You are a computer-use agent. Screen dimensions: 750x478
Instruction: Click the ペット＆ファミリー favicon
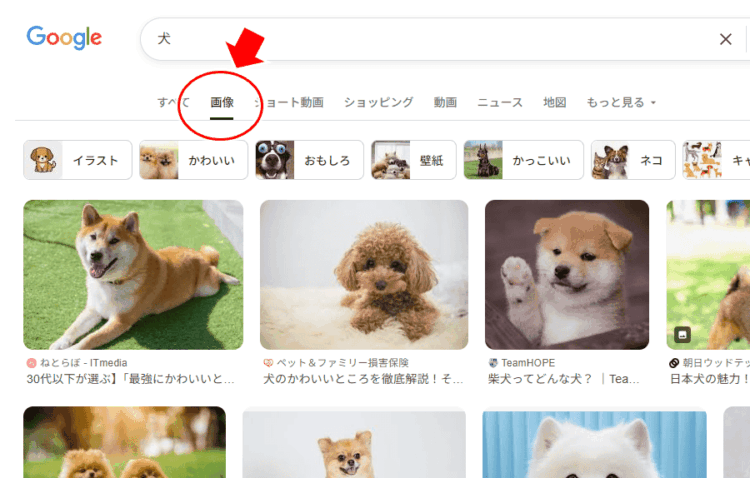(x=268, y=363)
